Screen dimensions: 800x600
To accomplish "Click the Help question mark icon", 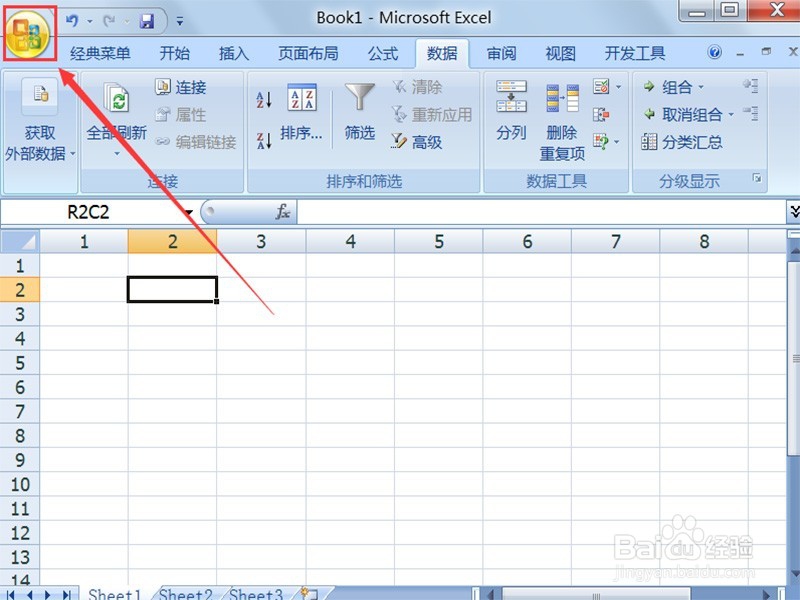I will [715, 52].
